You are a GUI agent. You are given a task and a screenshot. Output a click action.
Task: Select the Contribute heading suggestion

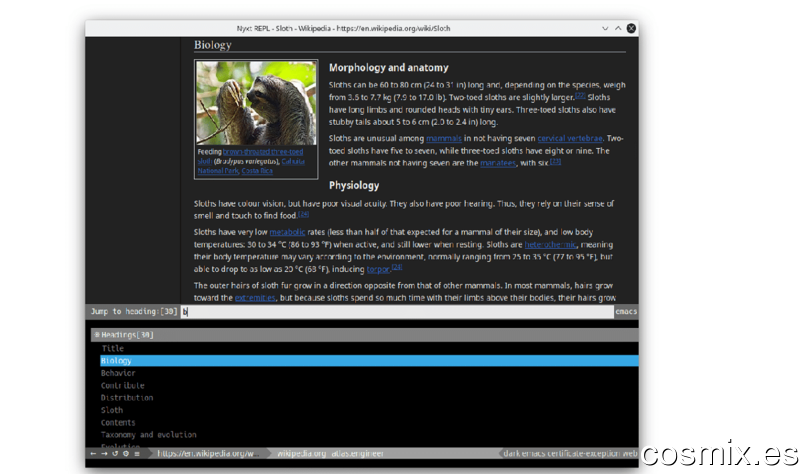coord(122,385)
